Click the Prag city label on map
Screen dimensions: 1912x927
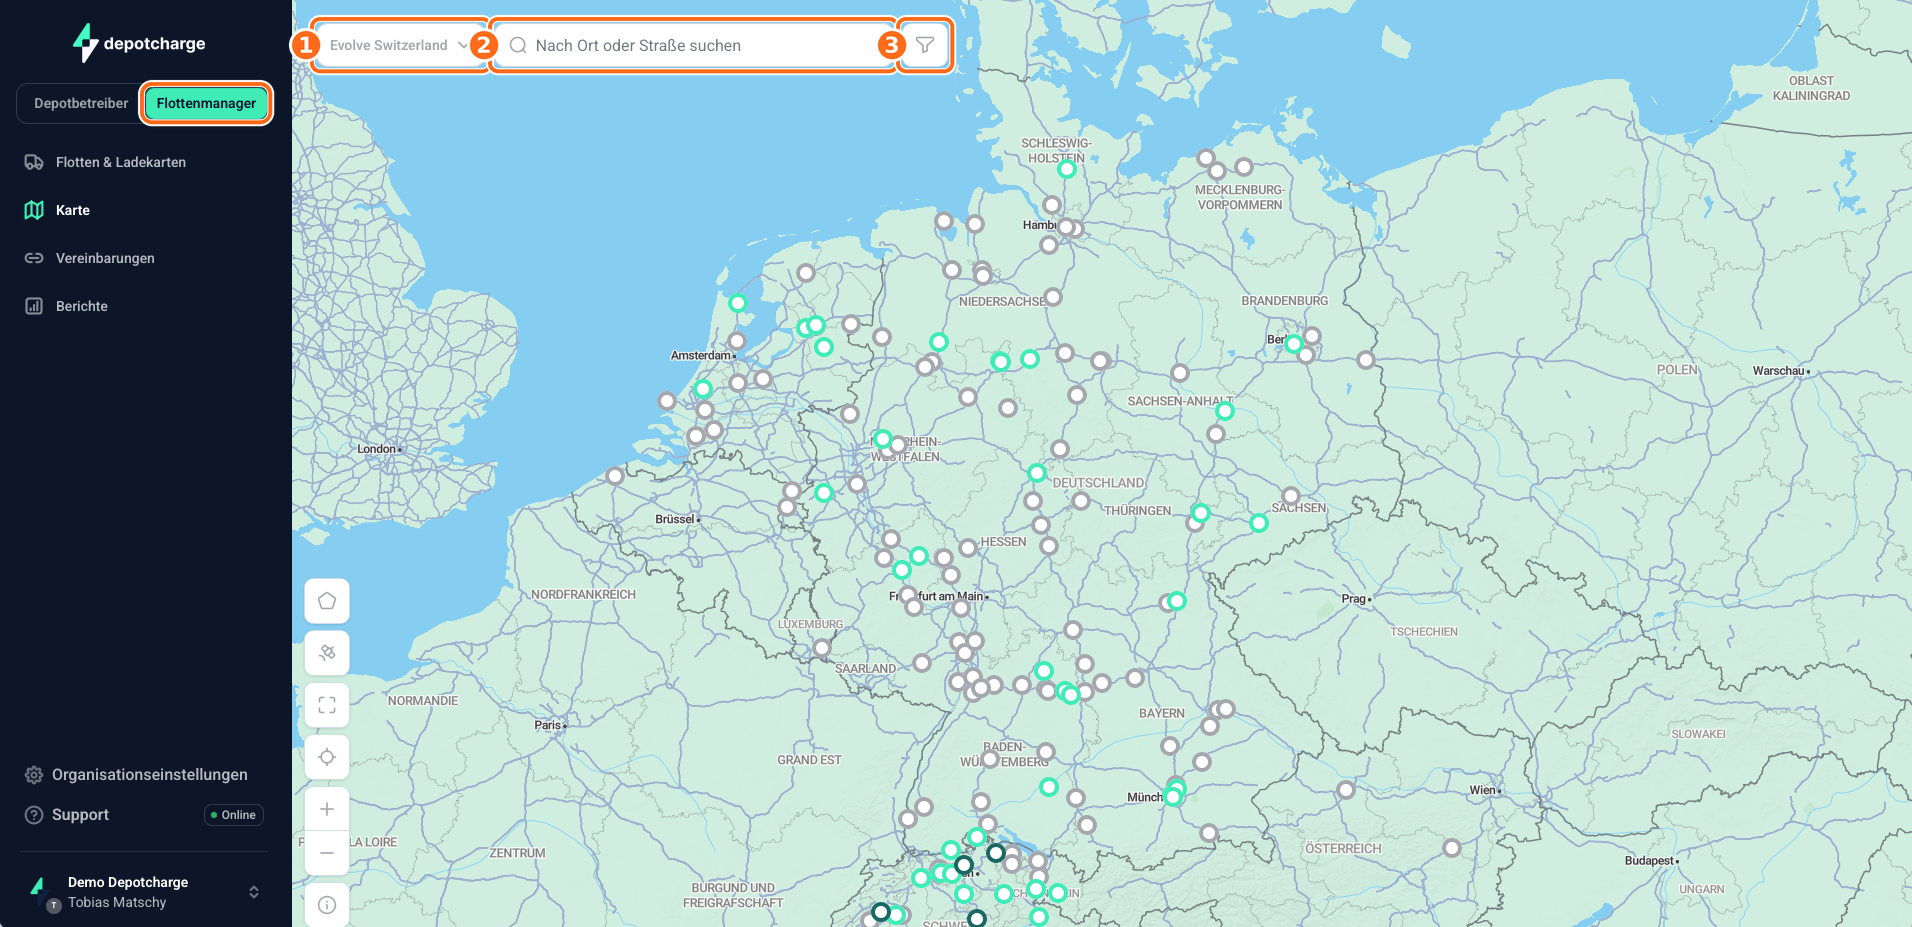tap(1353, 599)
